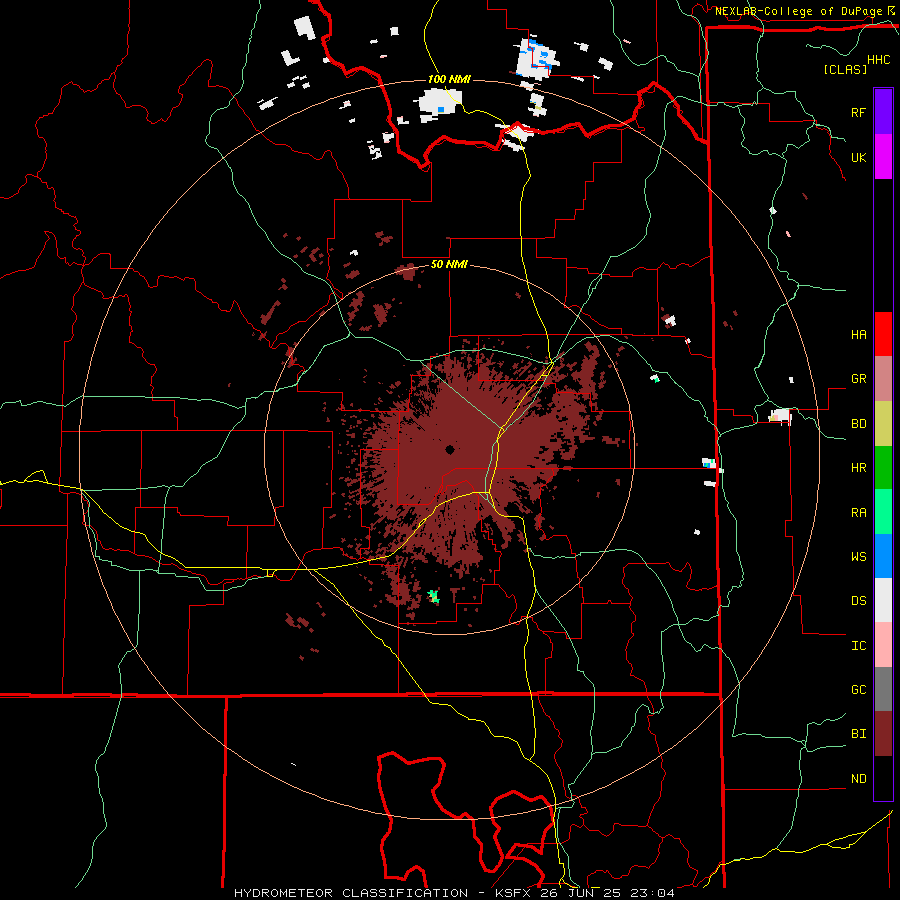900x900 pixels.
Task: Click the BI brown legend swatch
Action: (883, 734)
